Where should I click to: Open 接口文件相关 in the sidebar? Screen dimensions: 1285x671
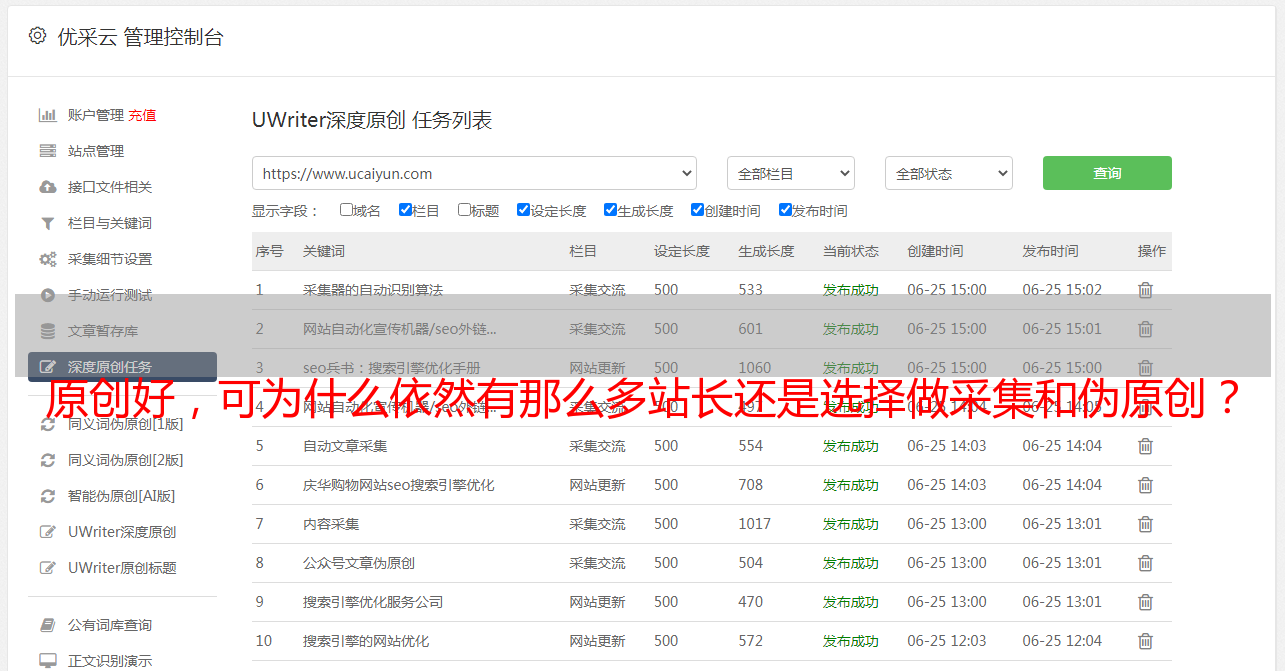(110, 187)
